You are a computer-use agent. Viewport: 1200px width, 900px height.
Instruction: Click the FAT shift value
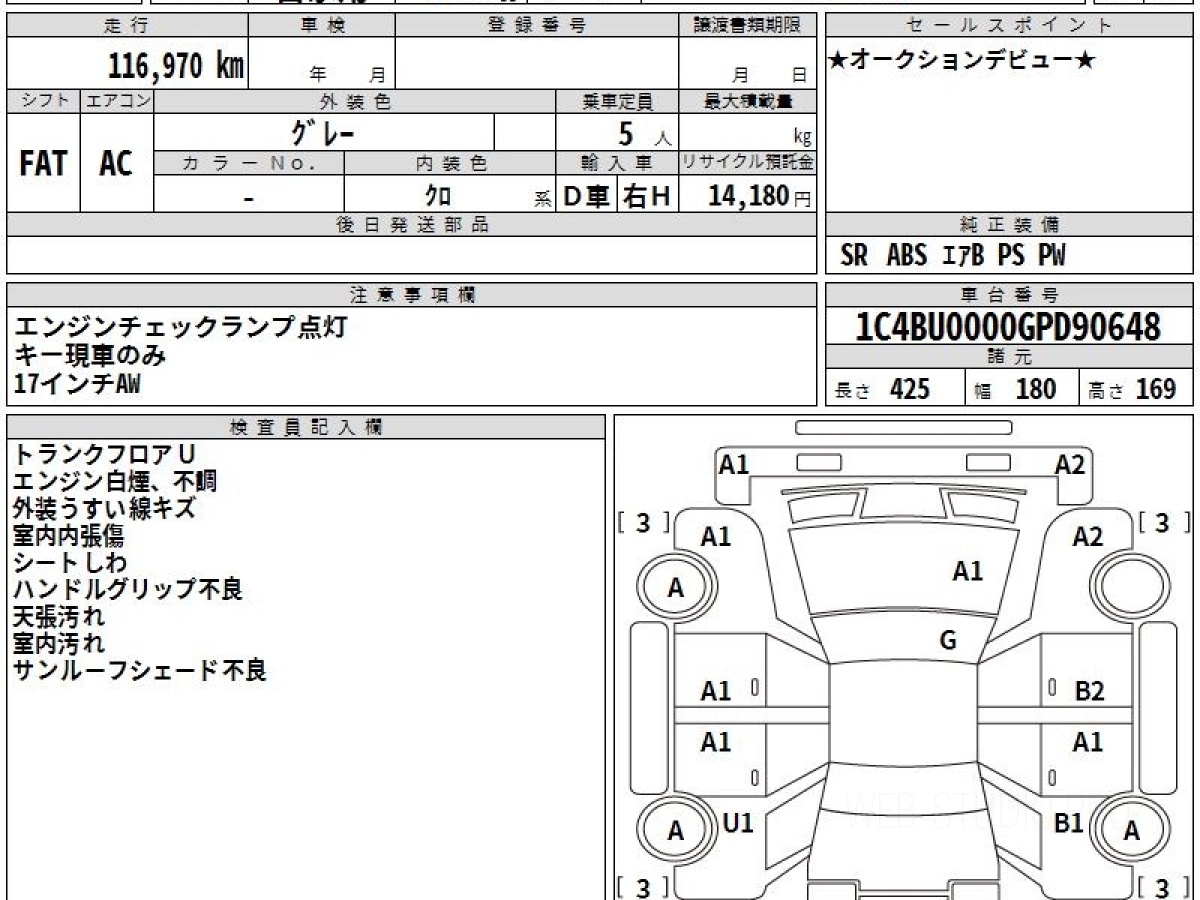(43, 164)
